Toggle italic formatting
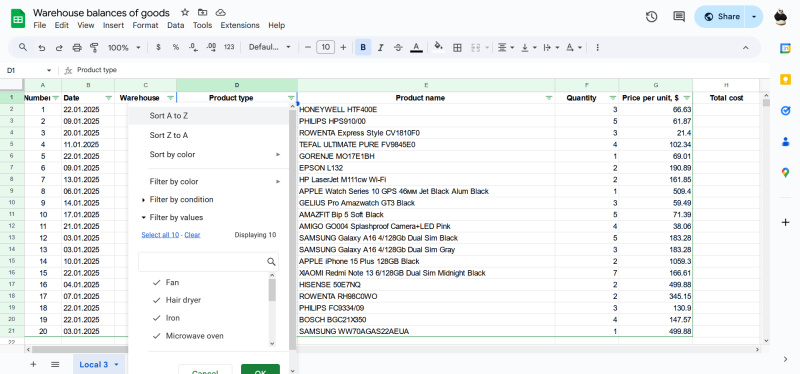Viewport: 800px width, 374px height. [x=381, y=47]
